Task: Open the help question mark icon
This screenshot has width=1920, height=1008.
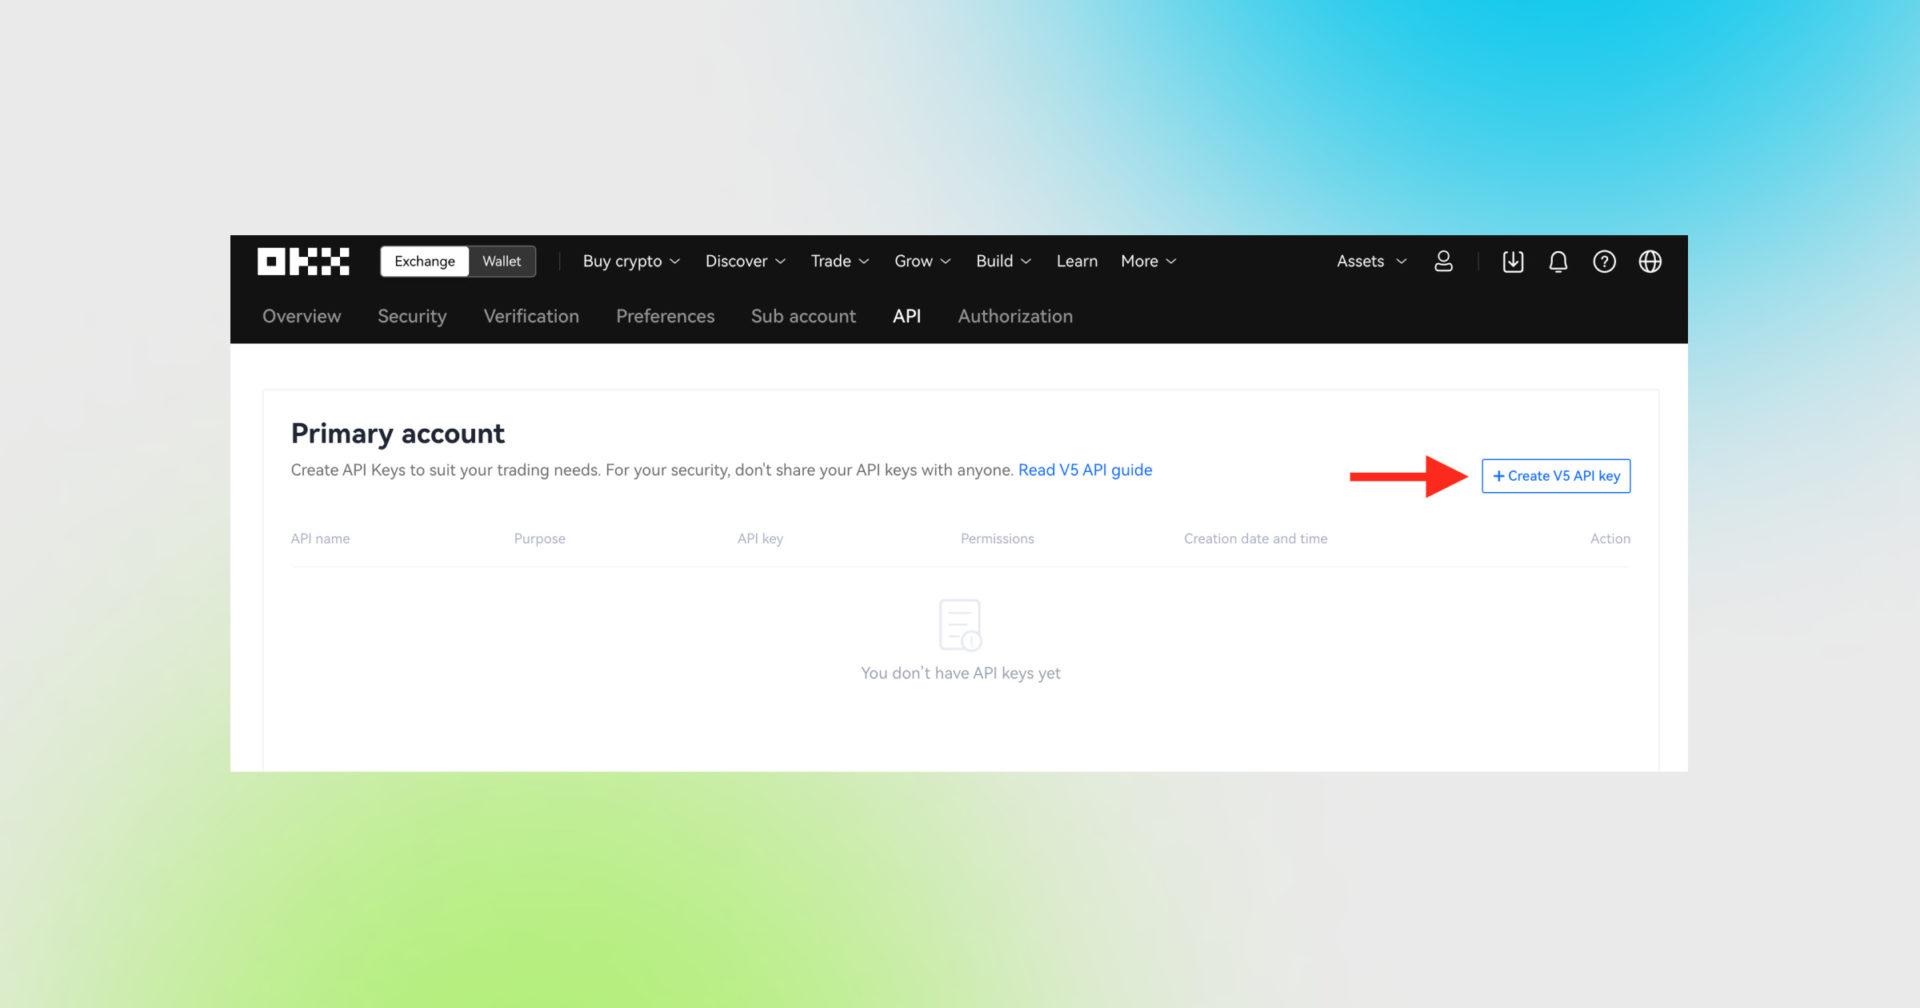Action: pyautogui.click(x=1604, y=261)
